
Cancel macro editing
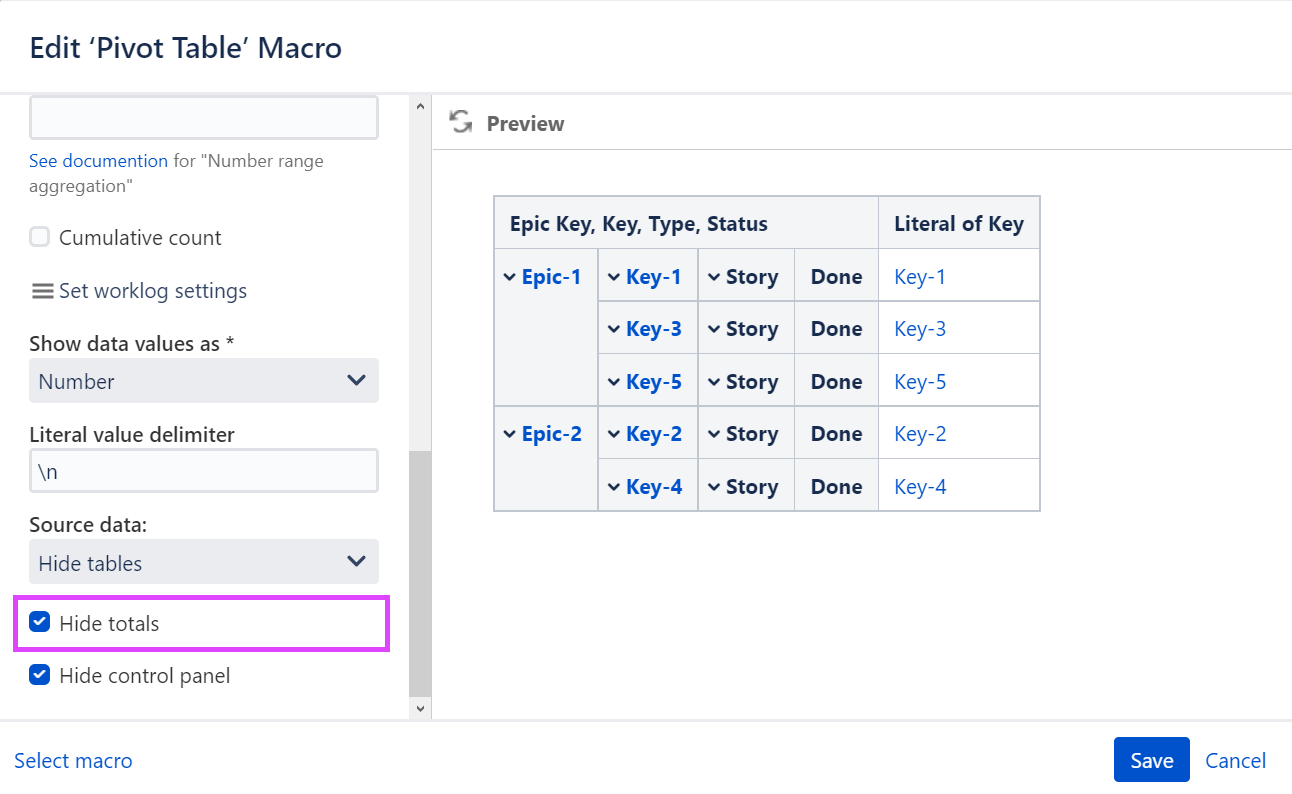click(1236, 761)
